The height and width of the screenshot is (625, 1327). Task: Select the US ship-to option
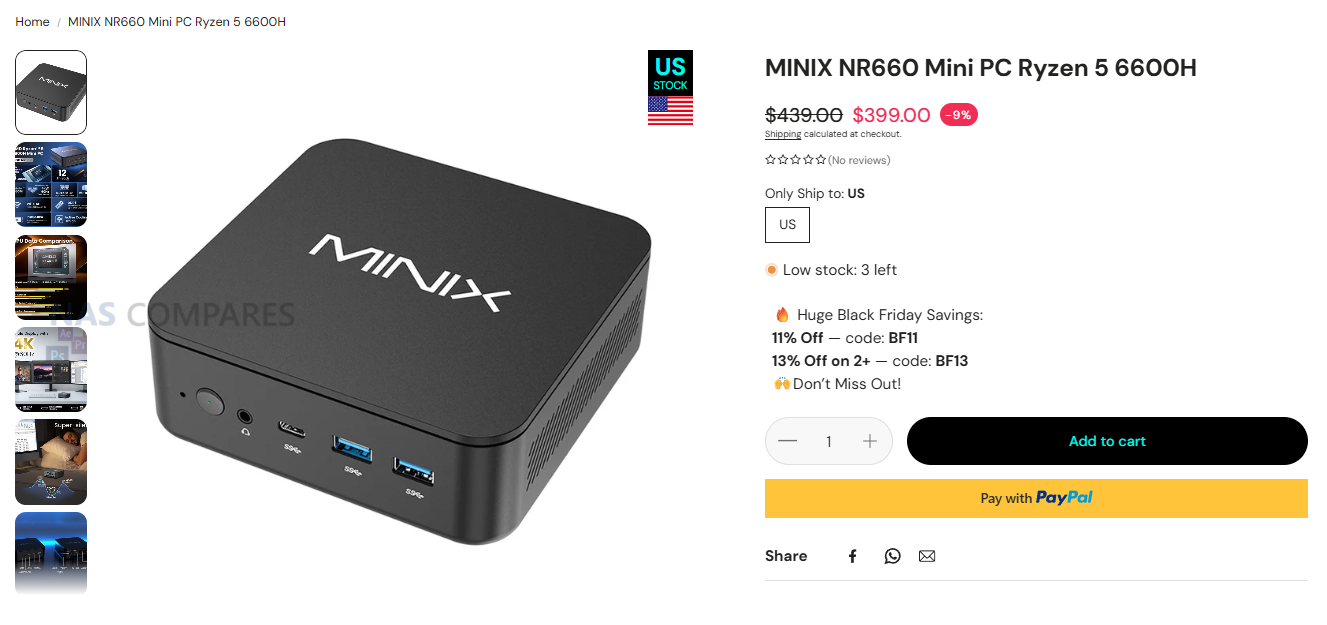coord(787,225)
